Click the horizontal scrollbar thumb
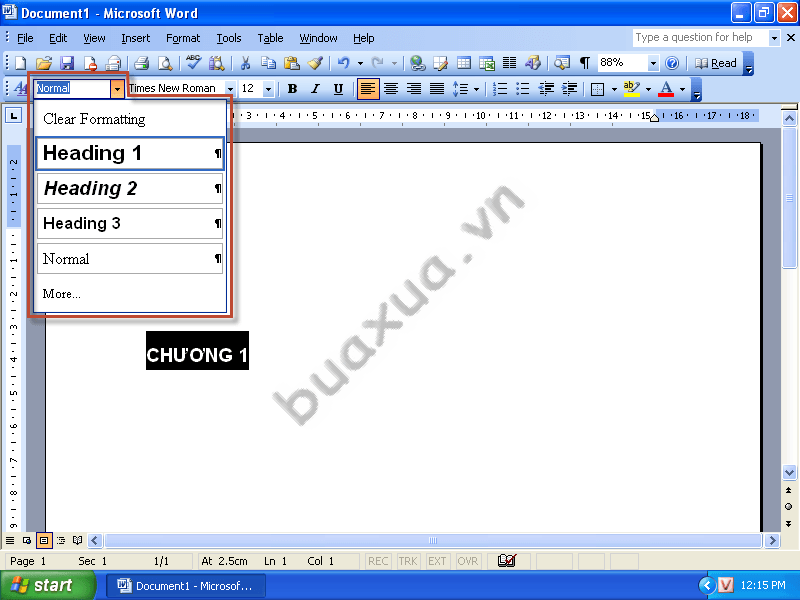 click(x=433, y=540)
